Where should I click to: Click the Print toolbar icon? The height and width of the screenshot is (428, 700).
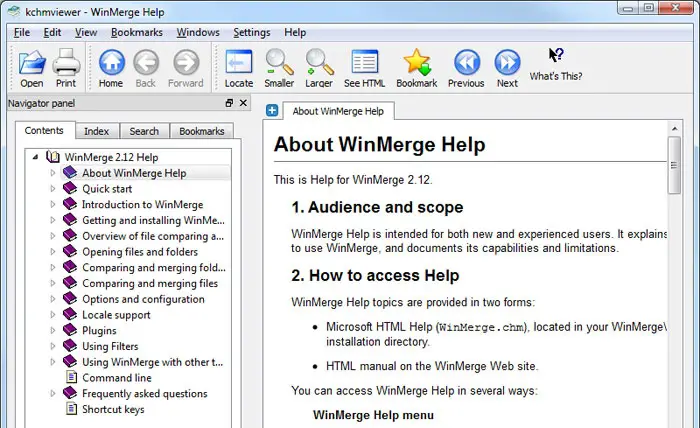(66, 62)
